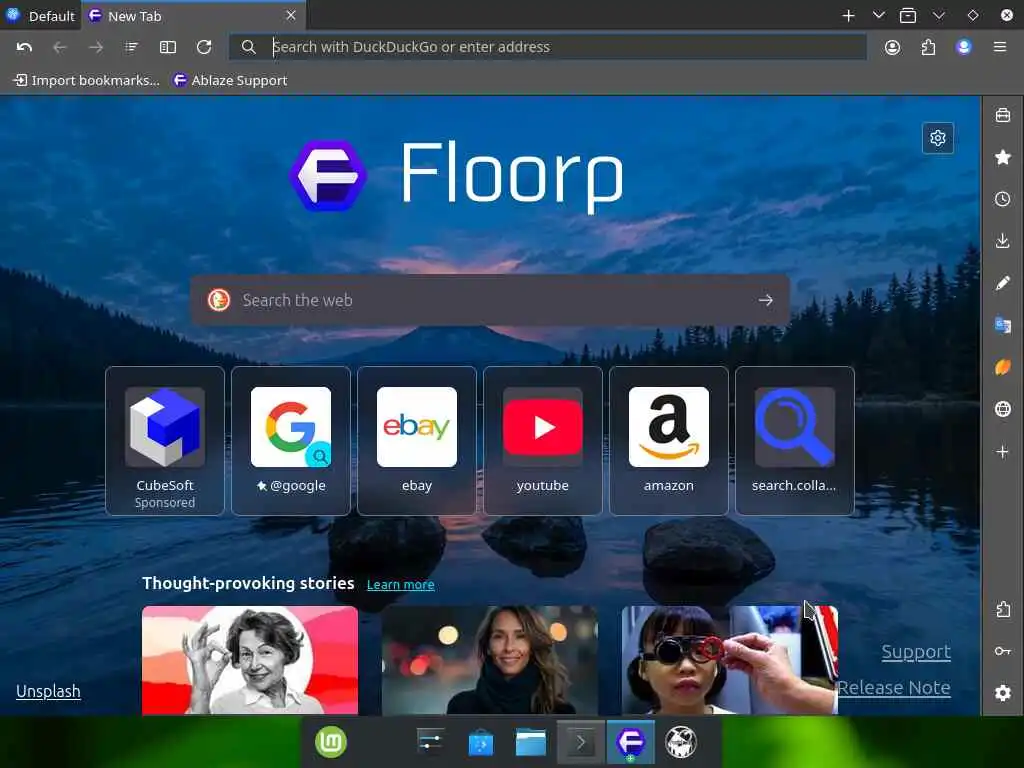Switch to the Default workspace

(40, 16)
